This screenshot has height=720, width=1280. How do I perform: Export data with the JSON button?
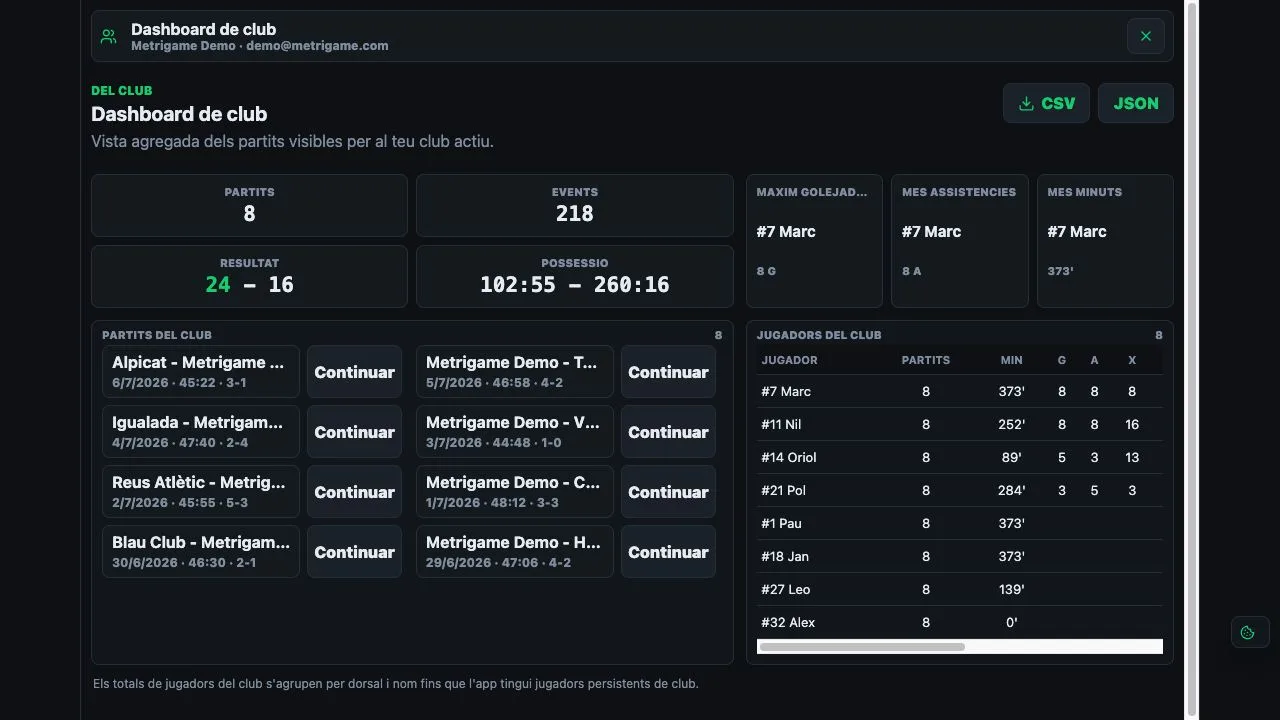pyautogui.click(x=1136, y=103)
